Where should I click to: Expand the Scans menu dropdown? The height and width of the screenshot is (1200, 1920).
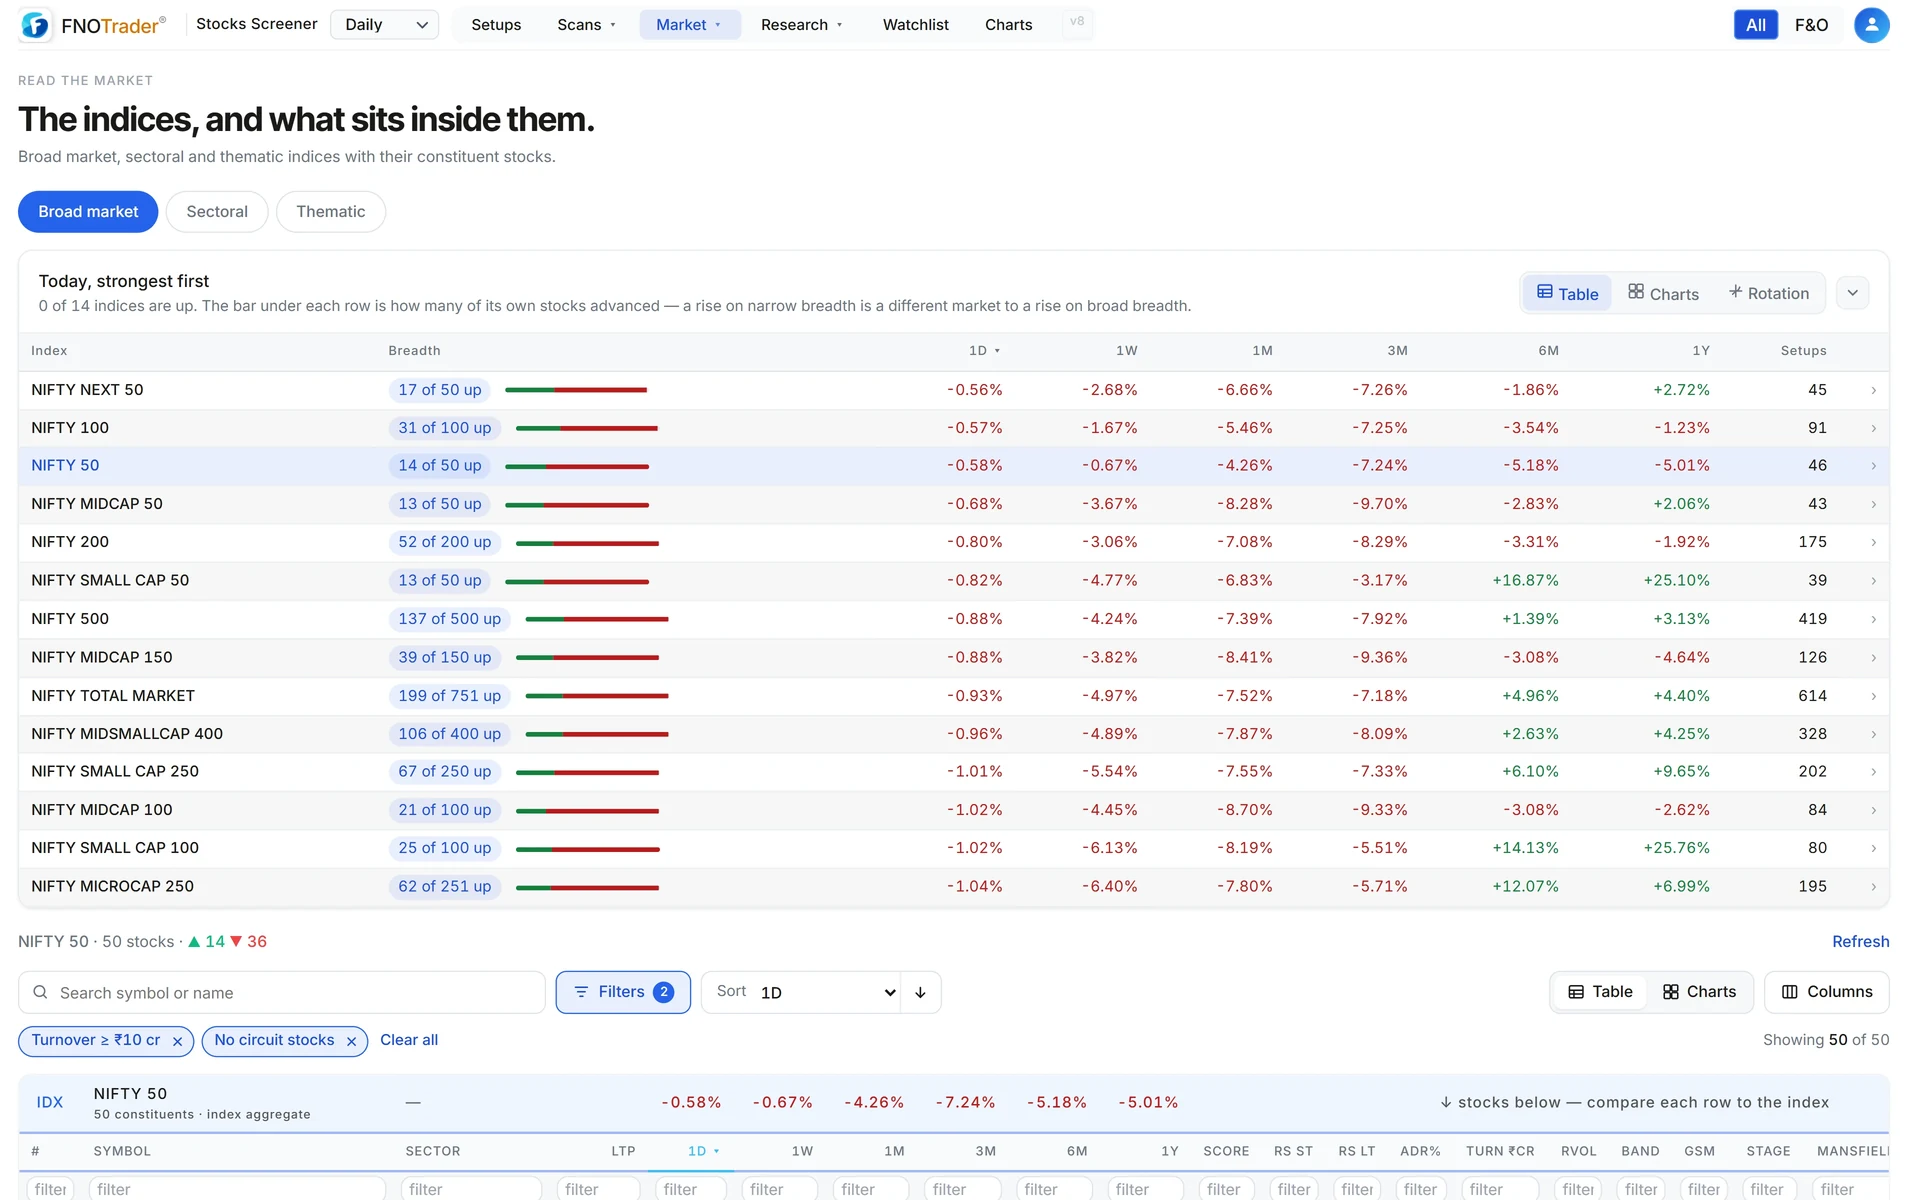(x=587, y=25)
